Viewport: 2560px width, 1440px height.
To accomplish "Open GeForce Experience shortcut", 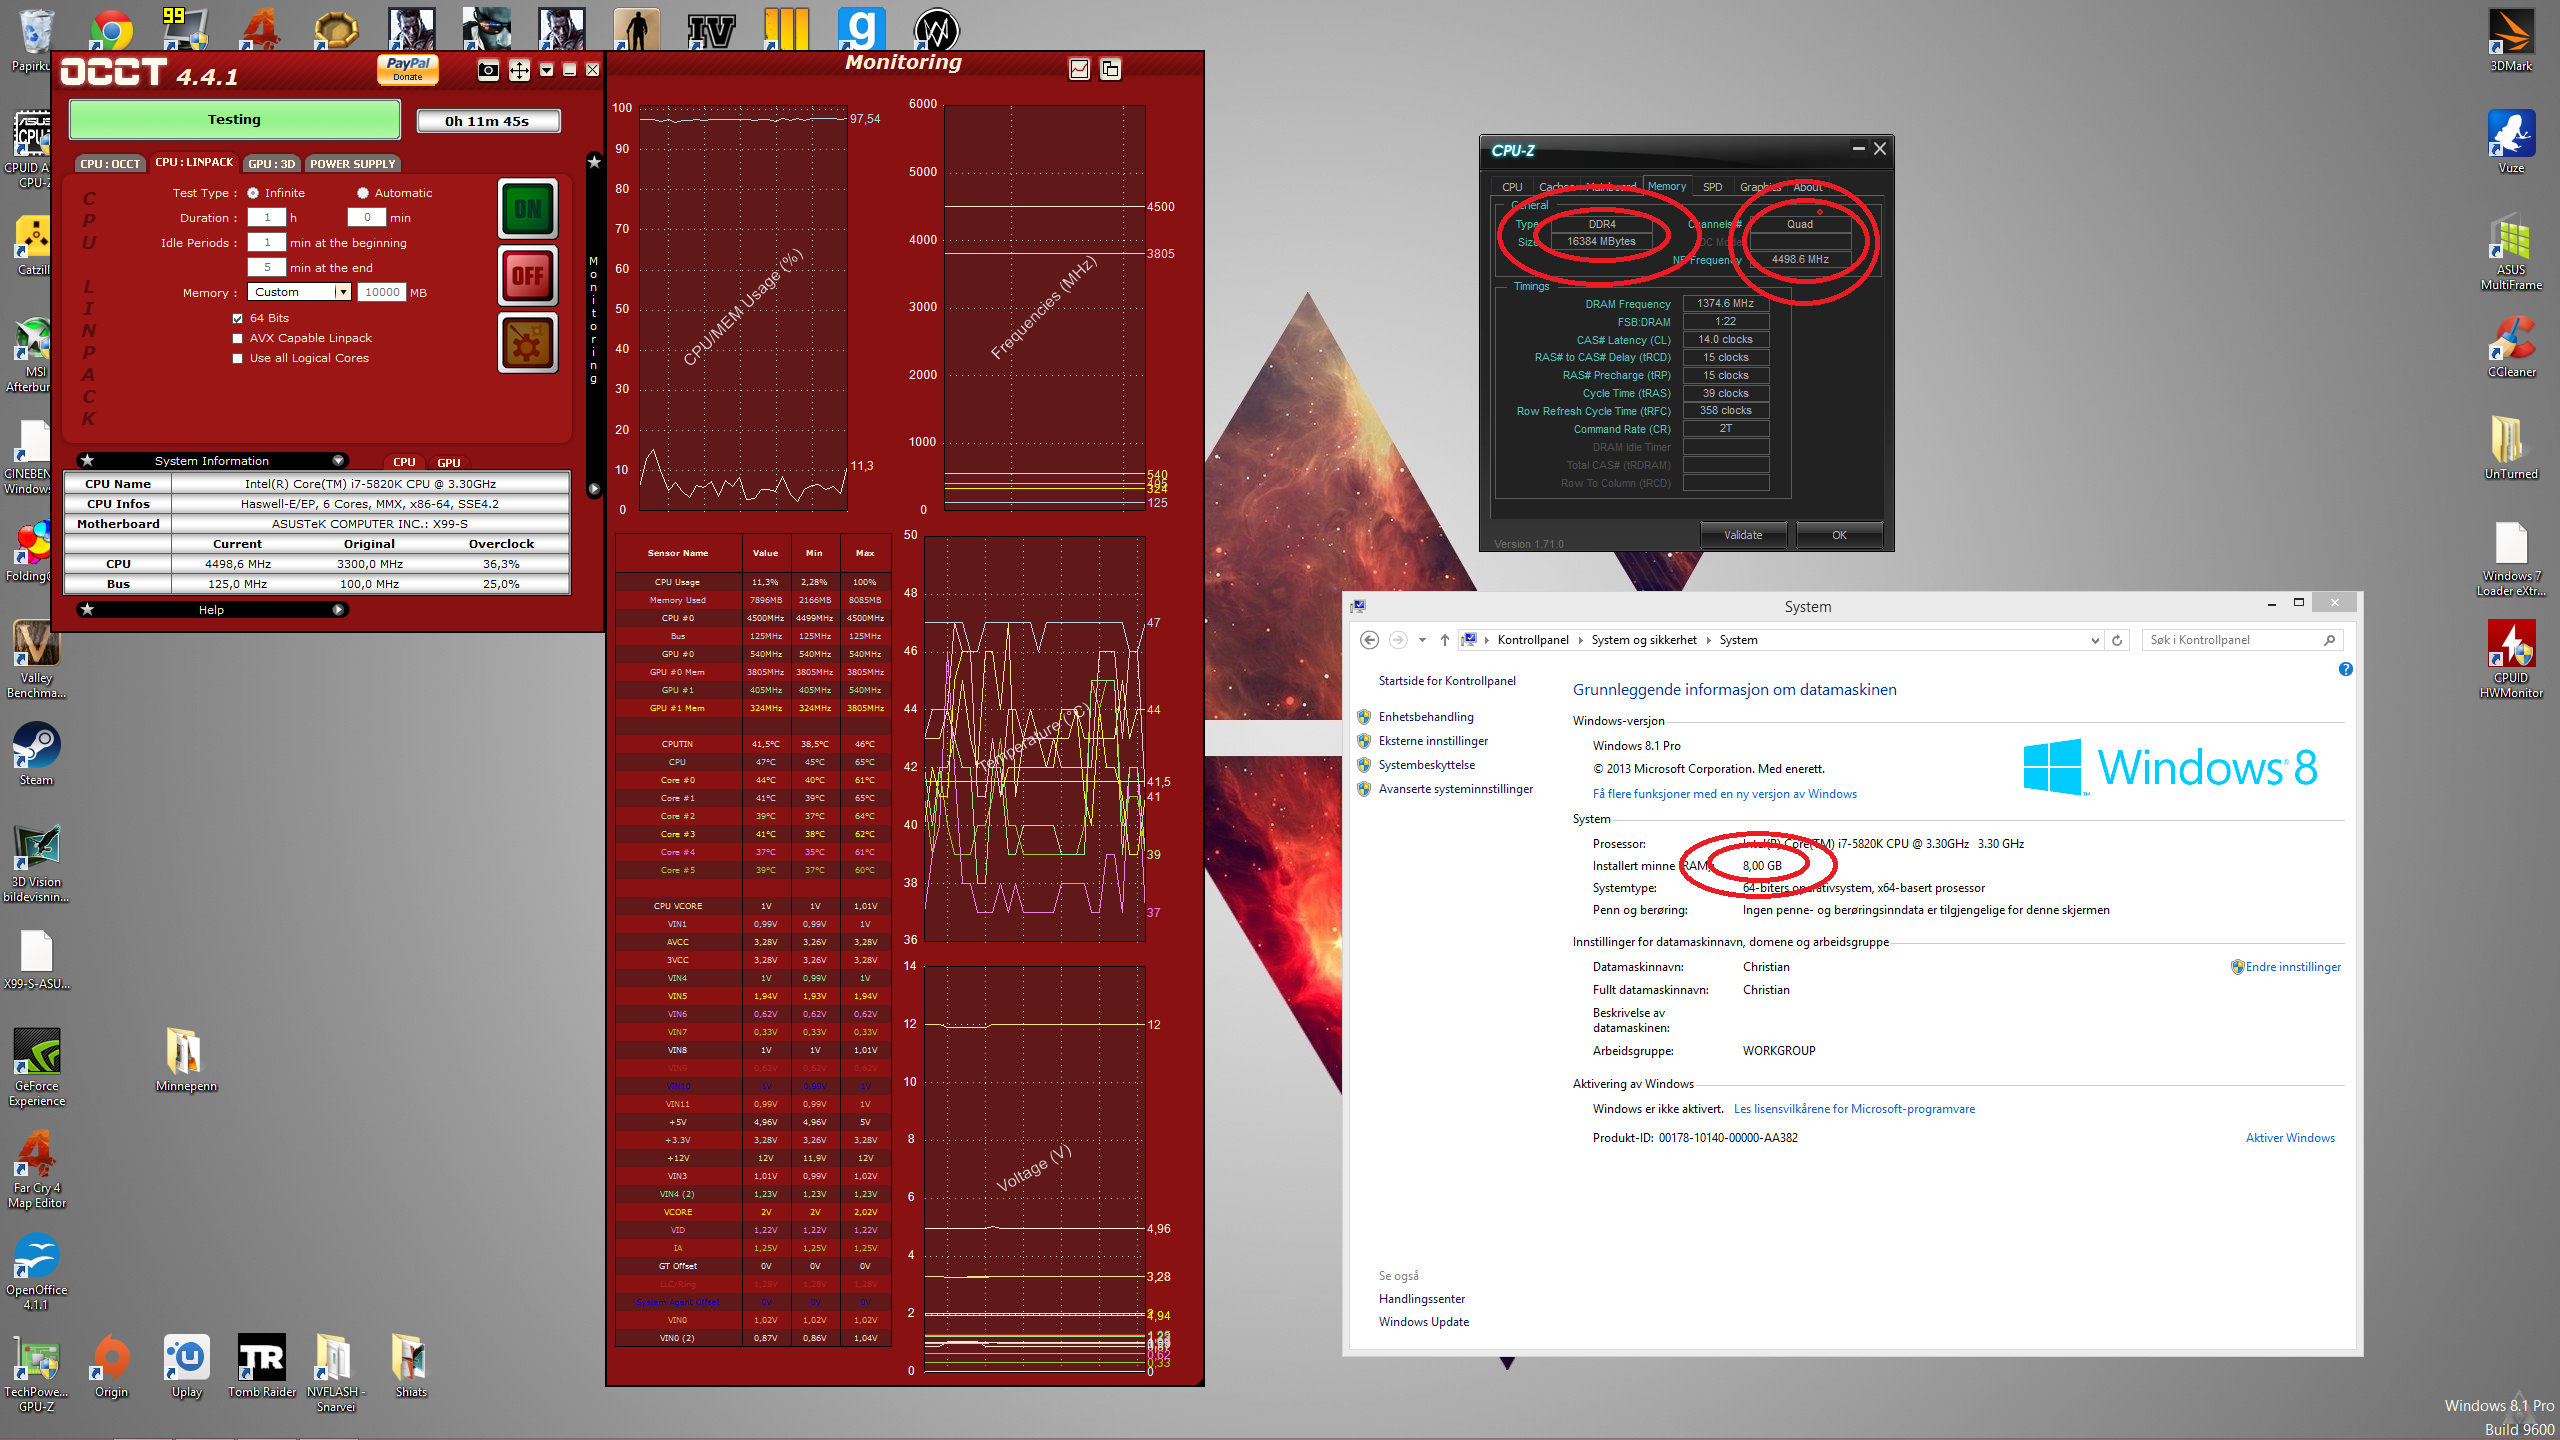I will (36, 1068).
